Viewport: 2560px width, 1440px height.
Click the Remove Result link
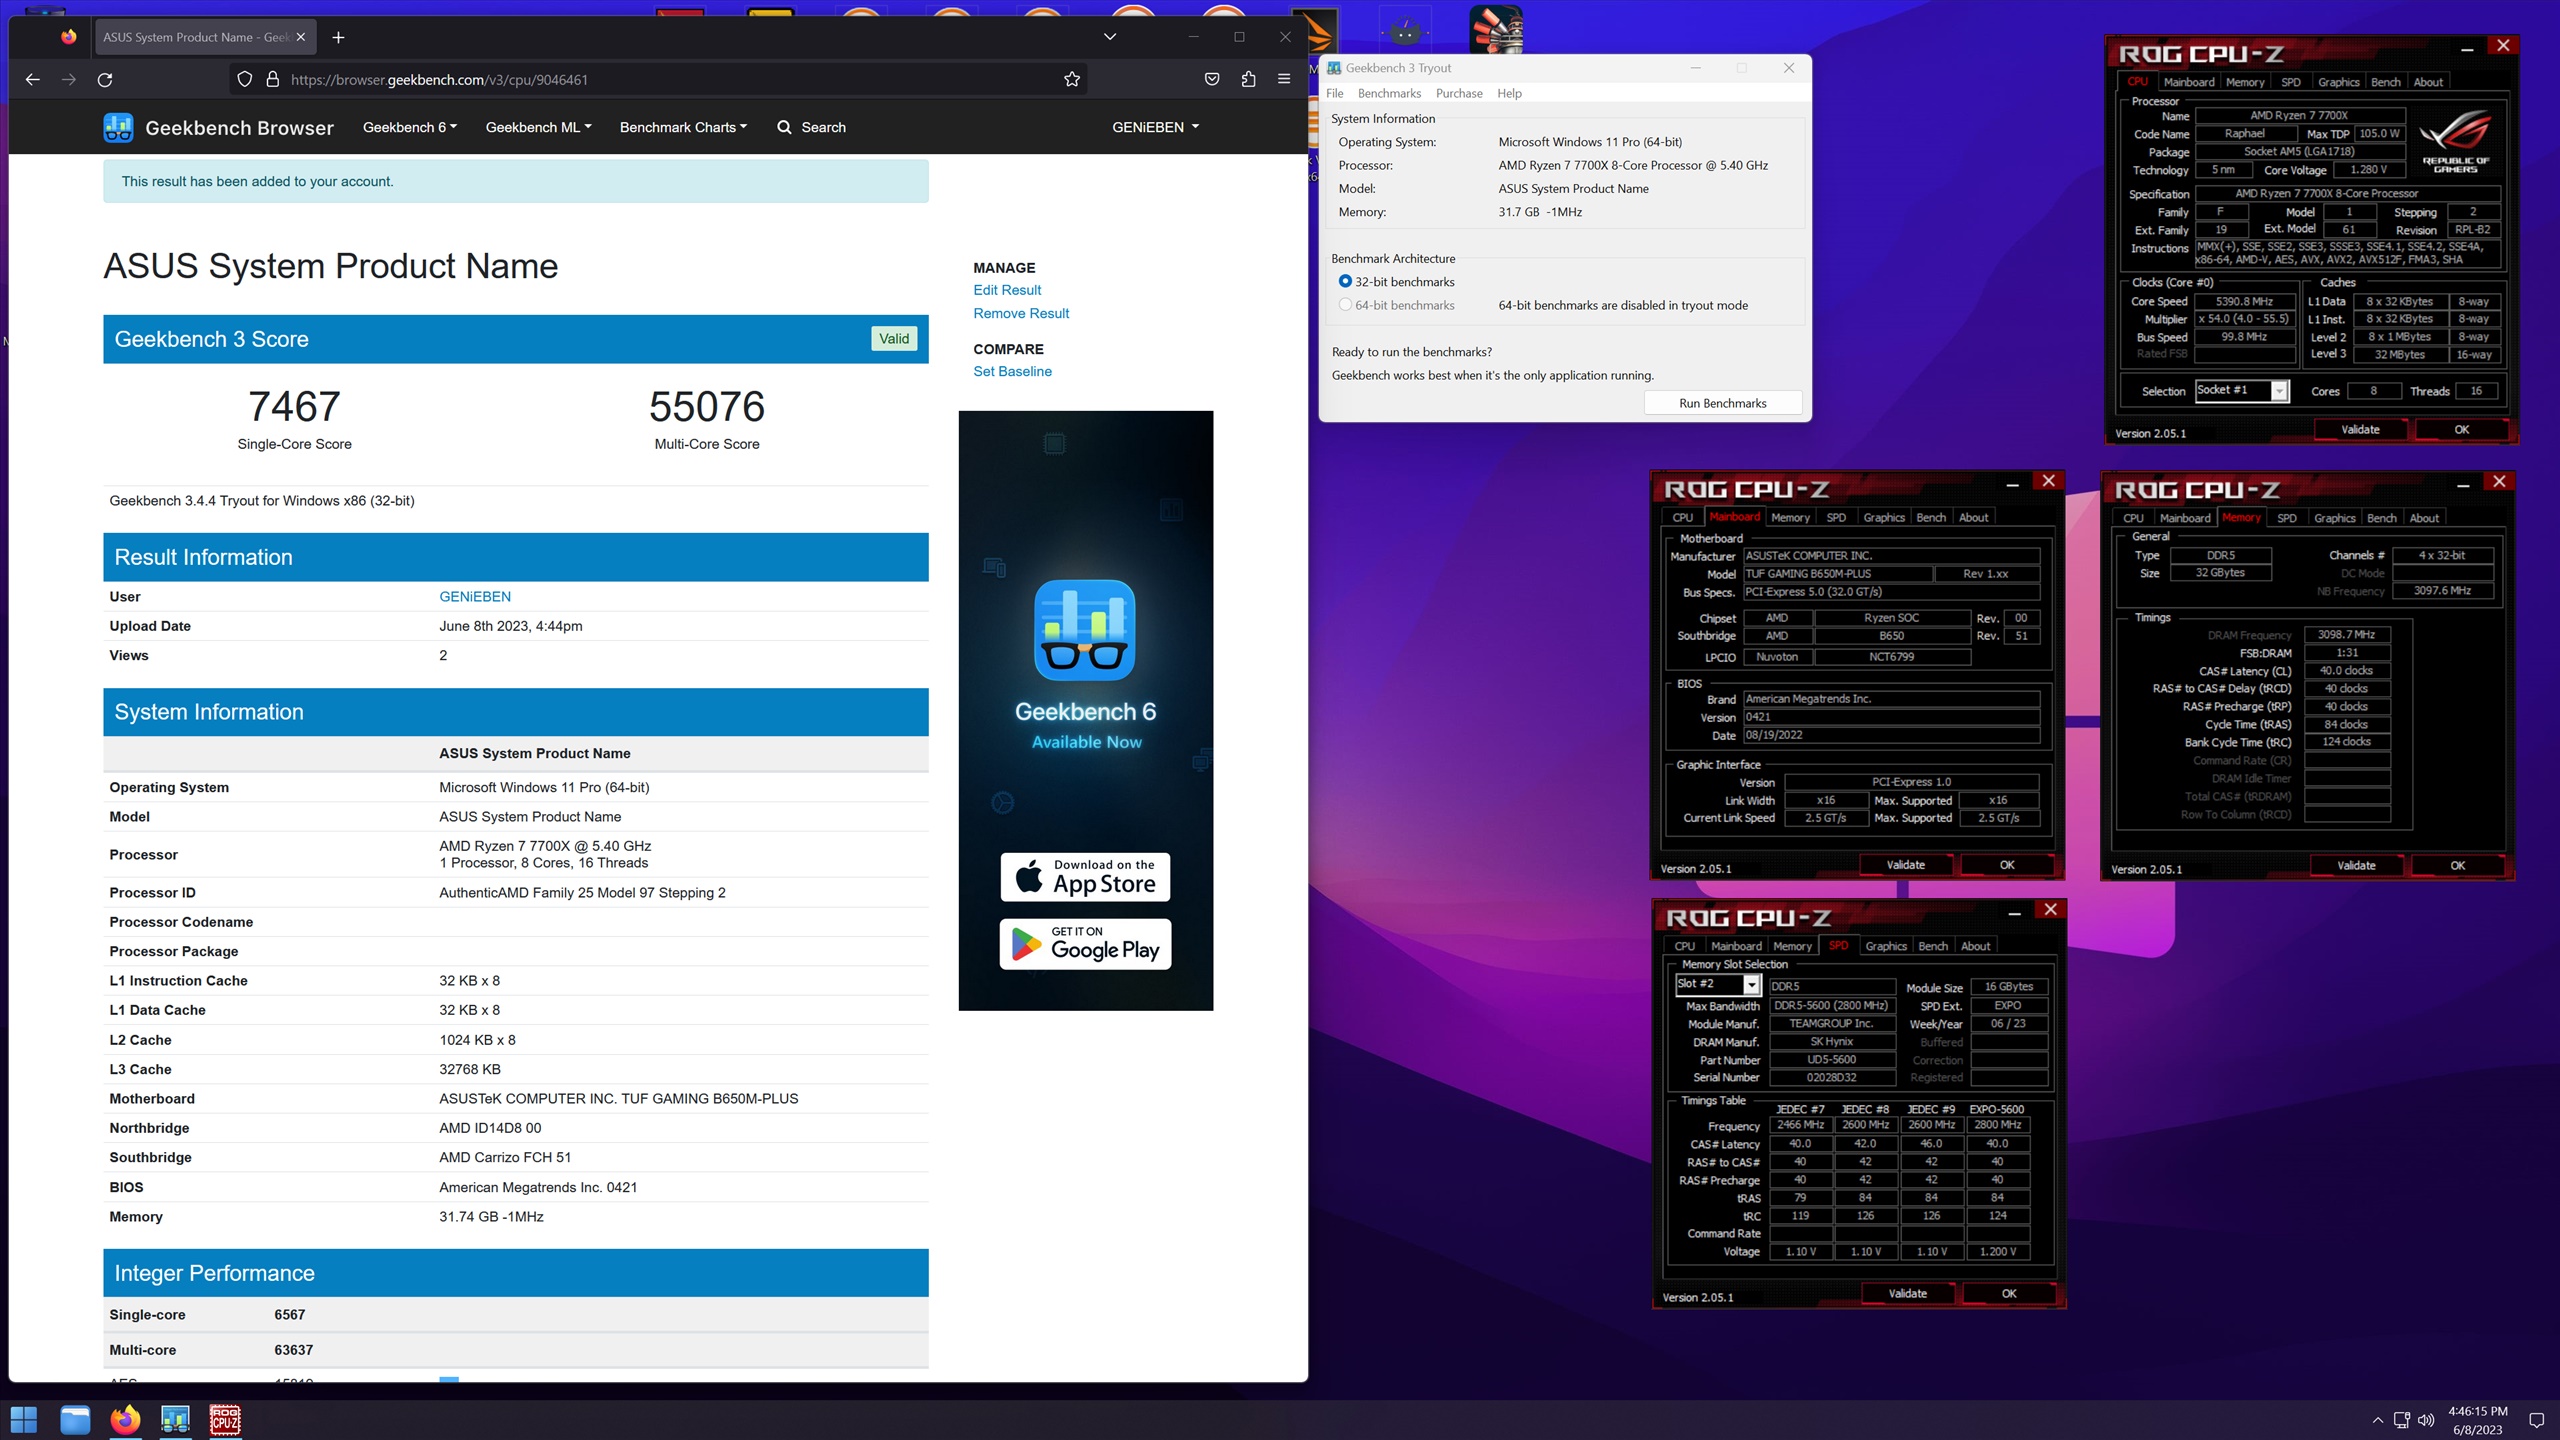(1021, 313)
